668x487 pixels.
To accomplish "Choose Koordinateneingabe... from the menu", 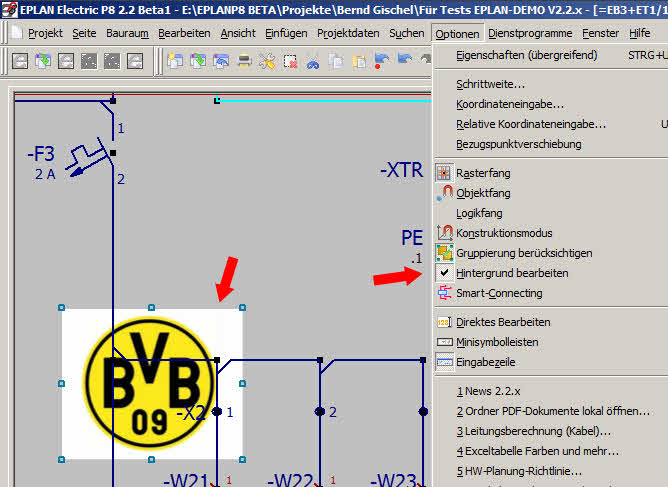I will (510, 104).
